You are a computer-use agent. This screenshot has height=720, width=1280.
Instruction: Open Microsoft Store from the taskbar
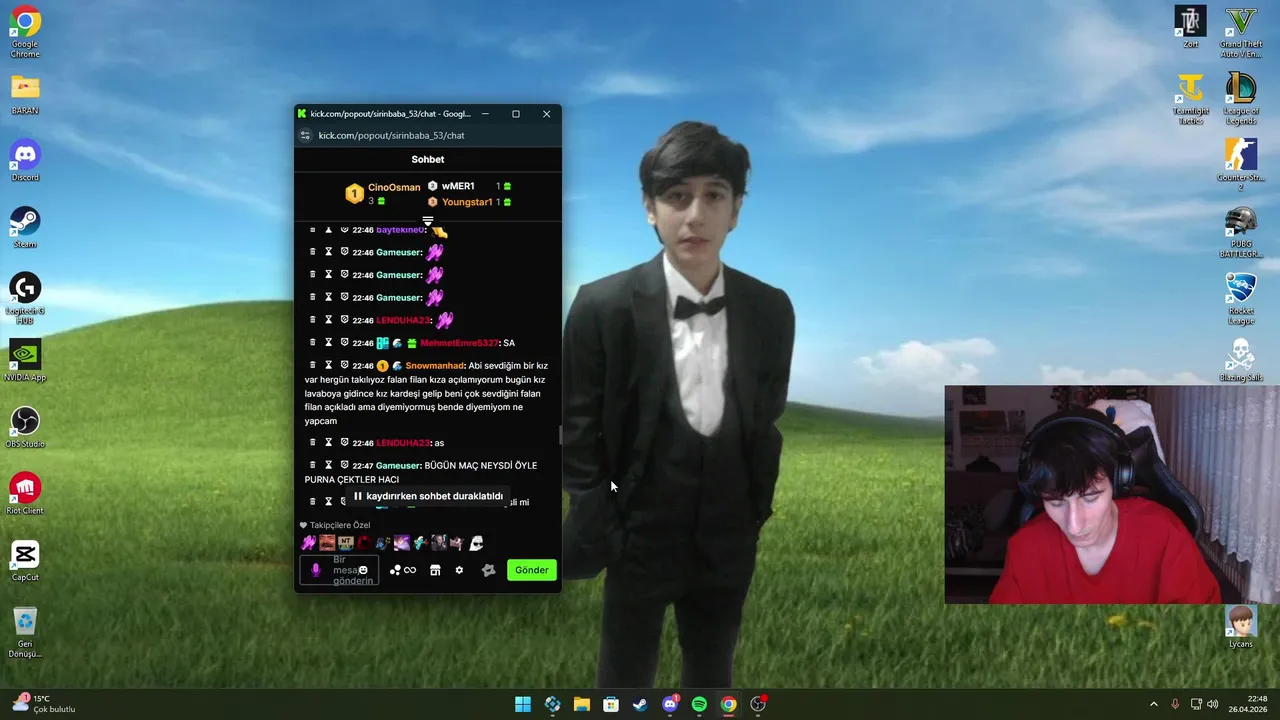(611, 704)
